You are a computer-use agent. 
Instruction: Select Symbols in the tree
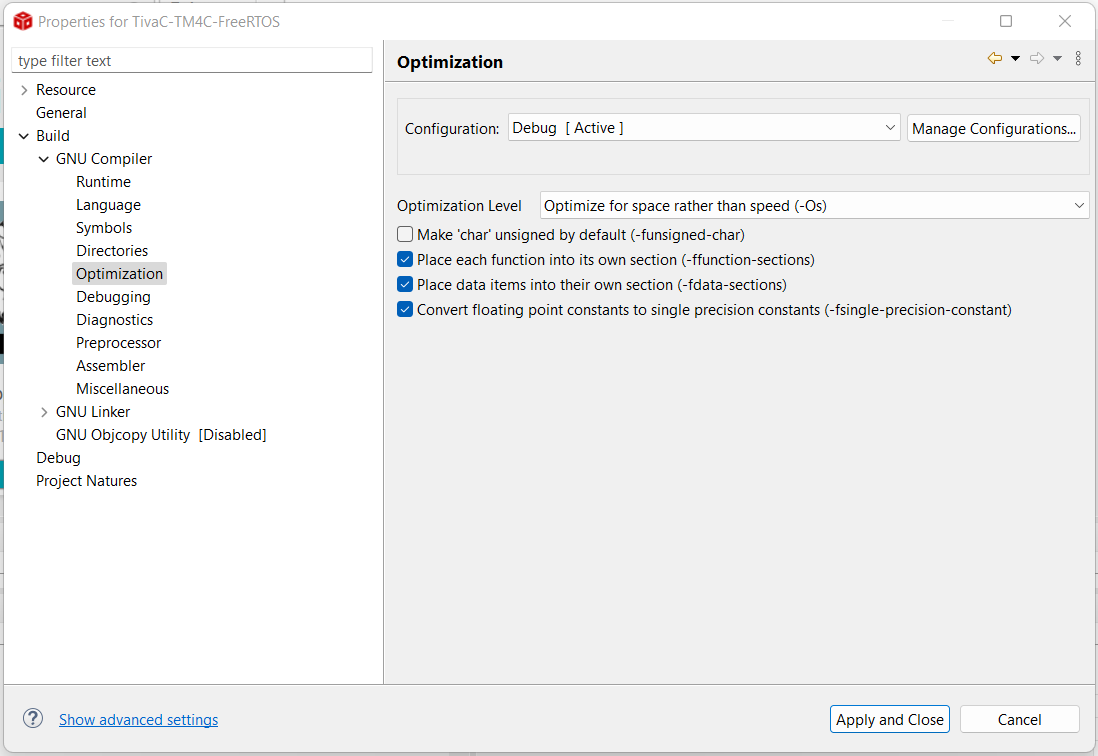[x=104, y=228]
